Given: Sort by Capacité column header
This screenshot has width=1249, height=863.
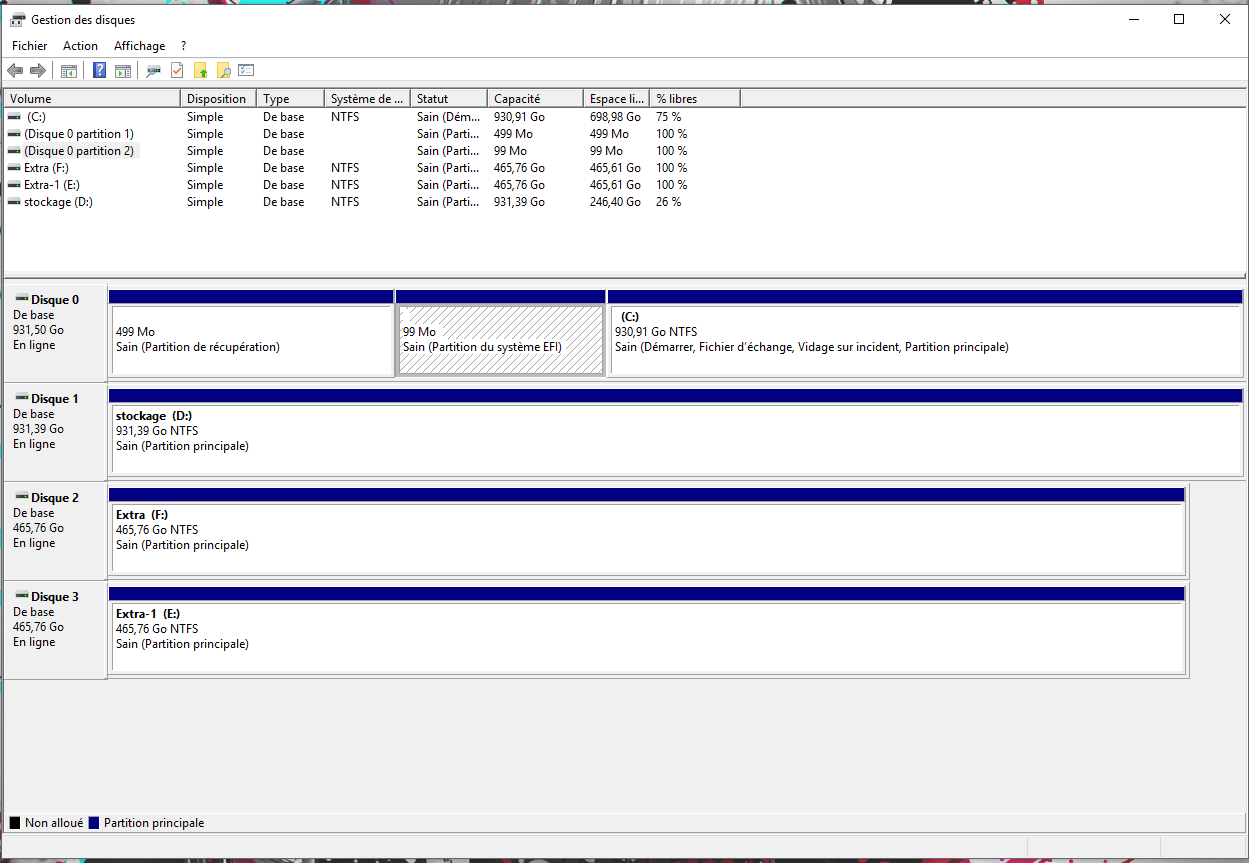Looking at the screenshot, I should (535, 99).
